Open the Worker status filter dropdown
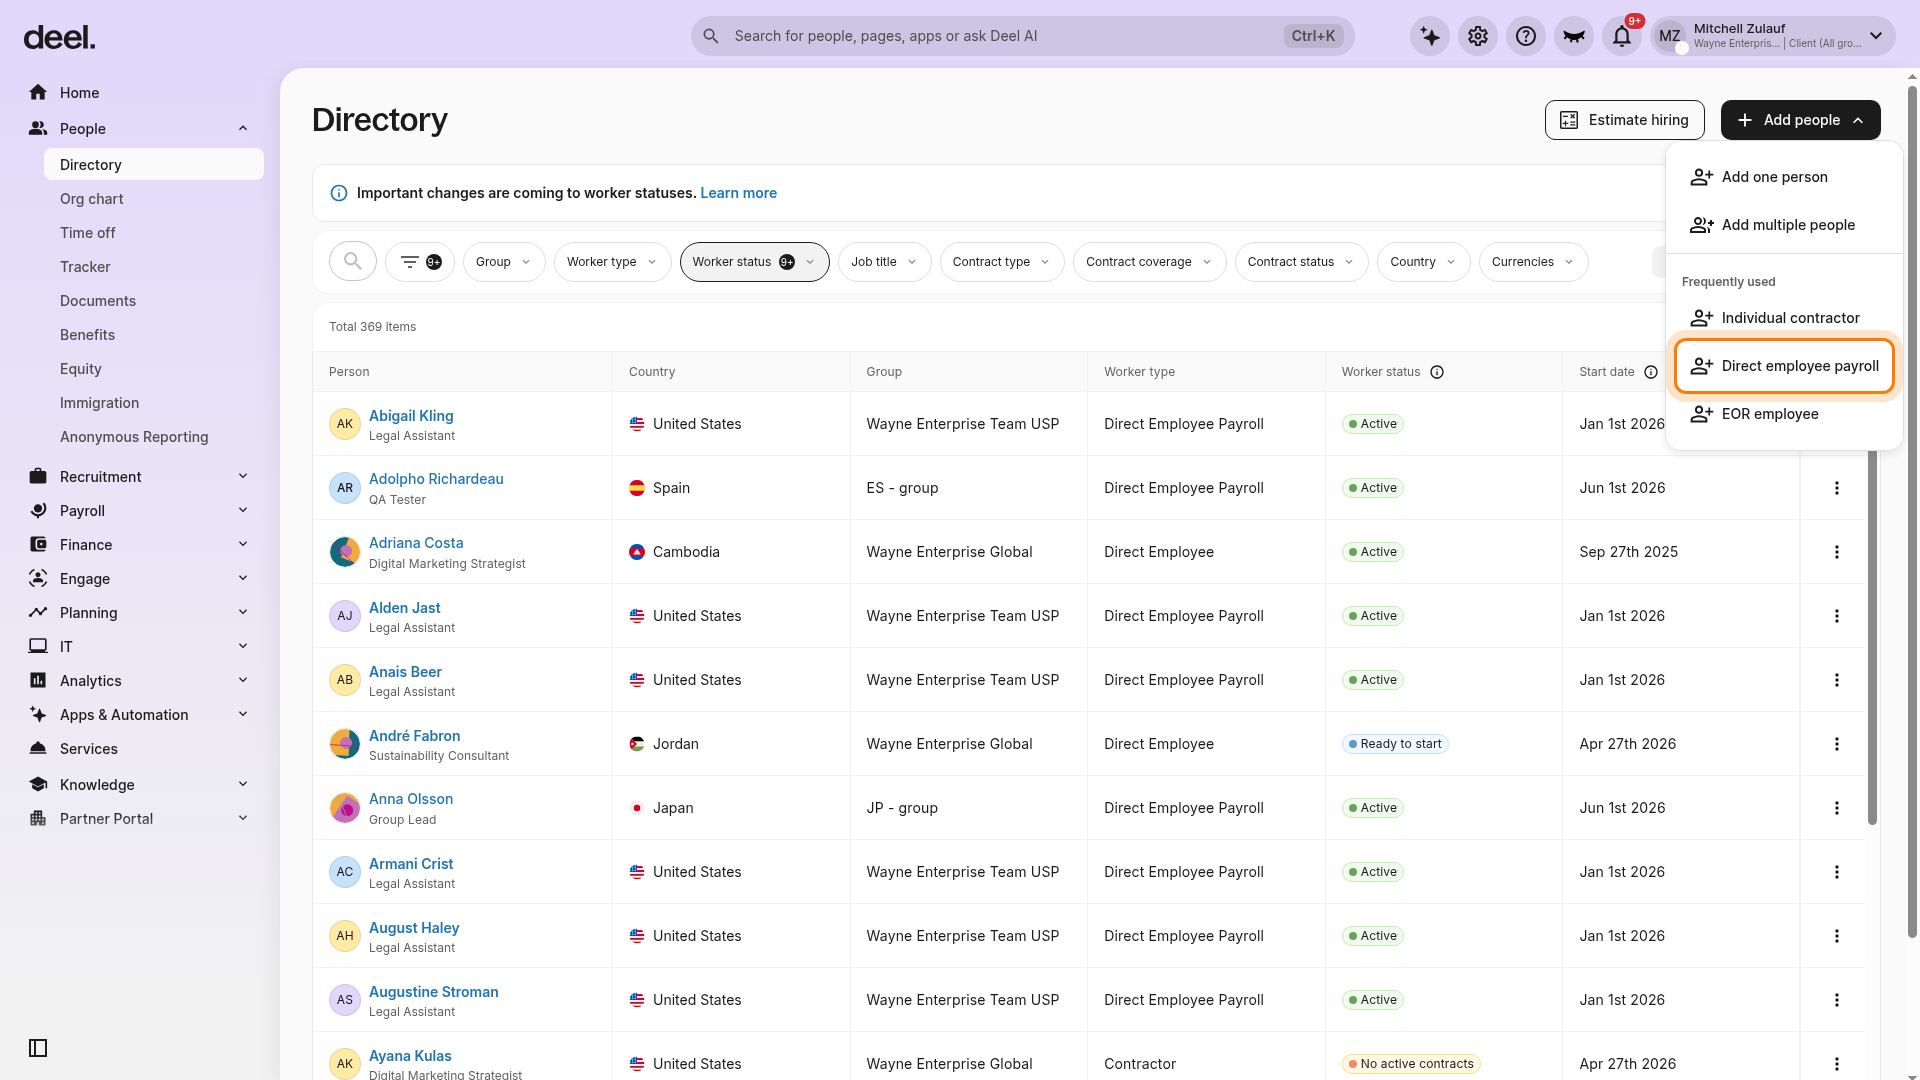The height and width of the screenshot is (1080, 1920). [754, 262]
